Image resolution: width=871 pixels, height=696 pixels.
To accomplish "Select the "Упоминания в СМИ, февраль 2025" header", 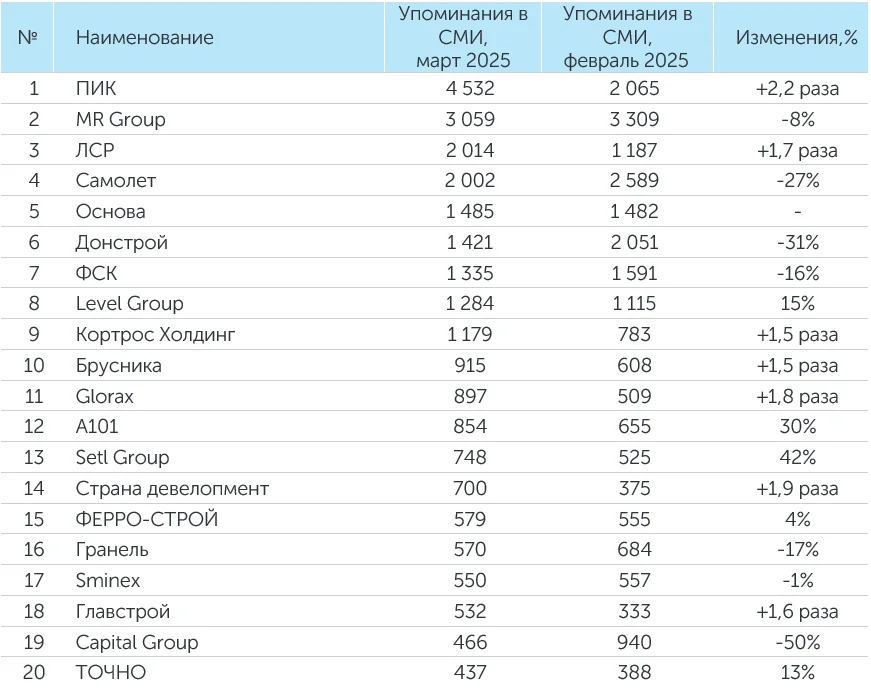I will pyautogui.click(x=626, y=38).
